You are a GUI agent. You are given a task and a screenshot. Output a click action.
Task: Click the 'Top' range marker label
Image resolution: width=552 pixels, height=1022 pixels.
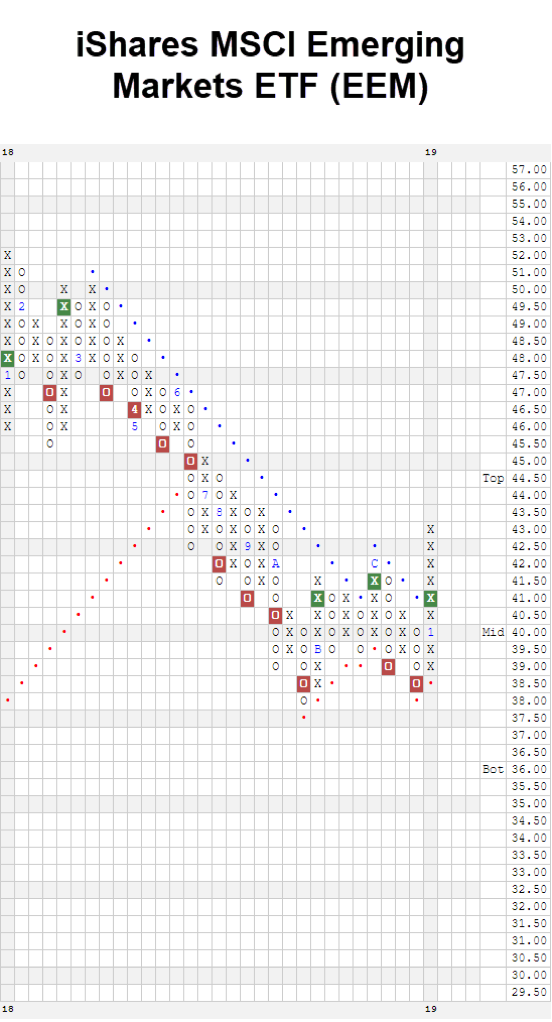pyautogui.click(x=493, y=478)
